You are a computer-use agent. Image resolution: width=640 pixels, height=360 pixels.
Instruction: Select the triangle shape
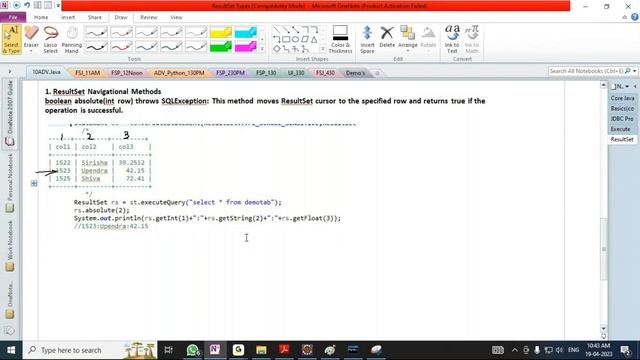pyautogui.click(x=314, y=40)
